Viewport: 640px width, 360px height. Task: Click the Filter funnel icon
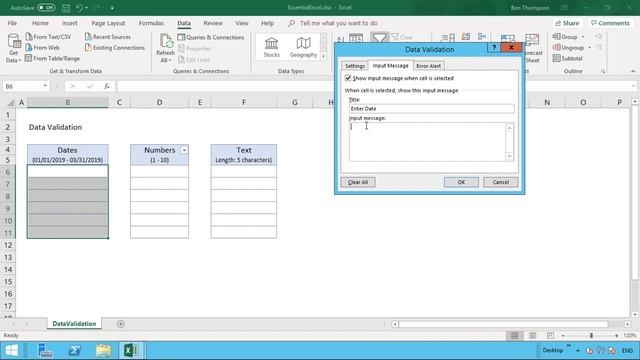[x=379, y=38]
